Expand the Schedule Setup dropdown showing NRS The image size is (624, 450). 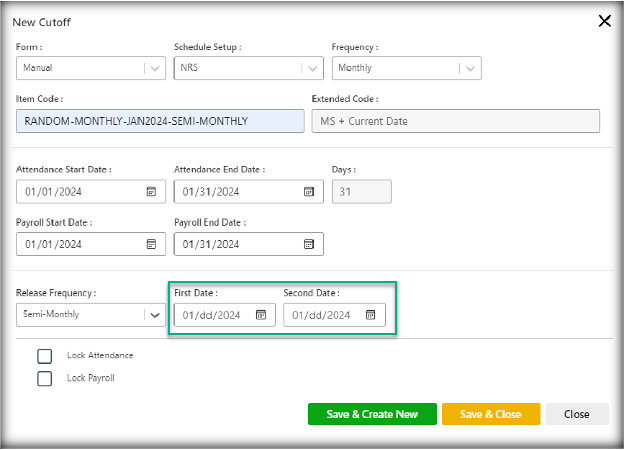[312, 68]
